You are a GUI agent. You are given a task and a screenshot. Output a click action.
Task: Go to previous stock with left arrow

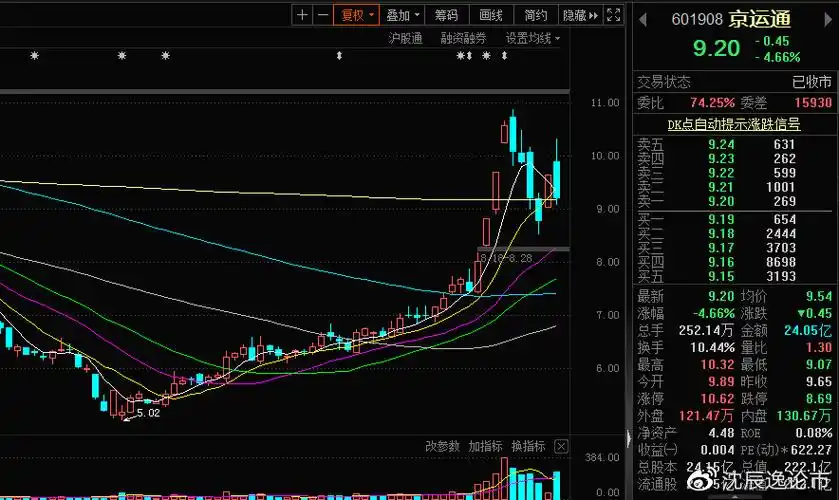643,19
